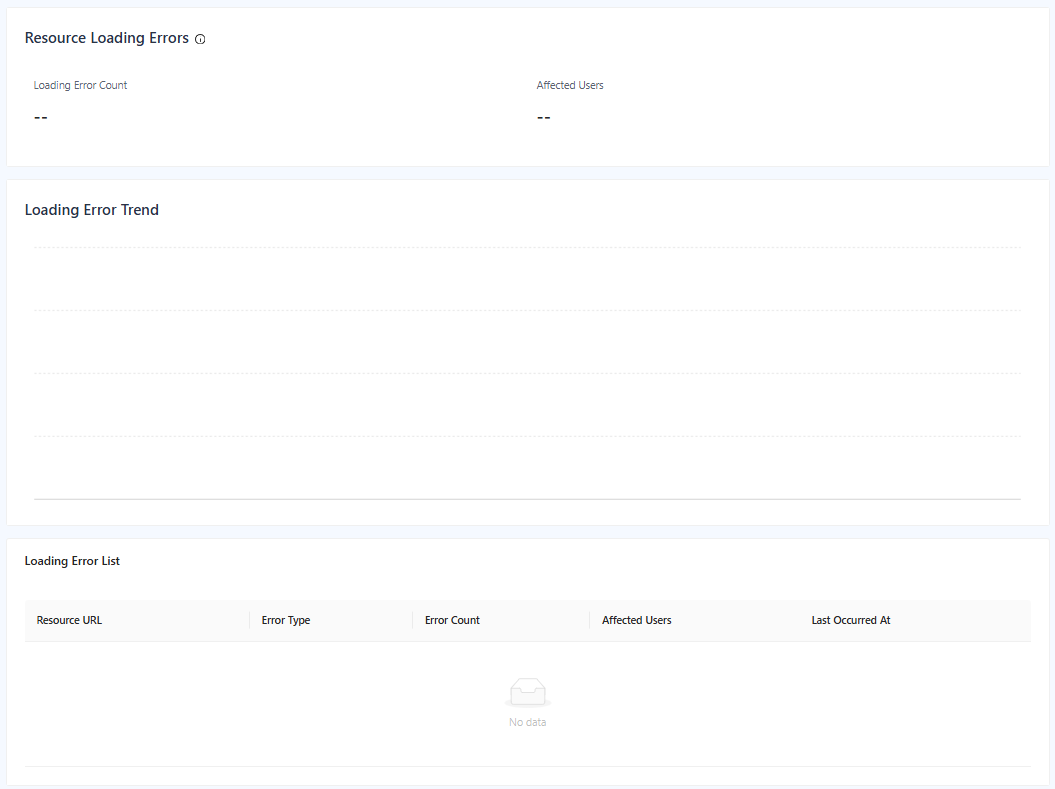Select the Resource Loading Errors heading
Image resolution: width=1055 pixels, height=789 pixels.
pos(106,38)
